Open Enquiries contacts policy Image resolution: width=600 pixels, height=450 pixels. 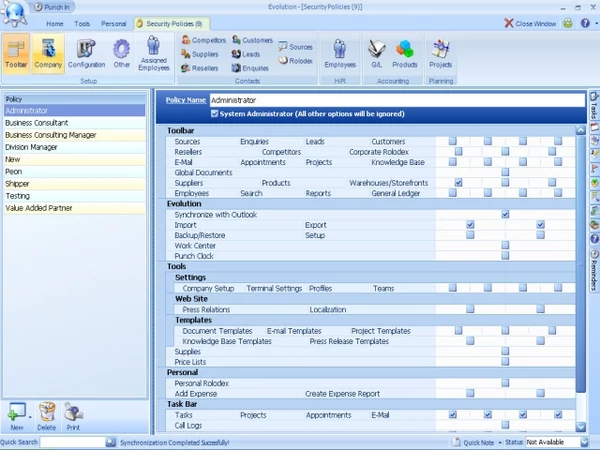tap(250, 68)
